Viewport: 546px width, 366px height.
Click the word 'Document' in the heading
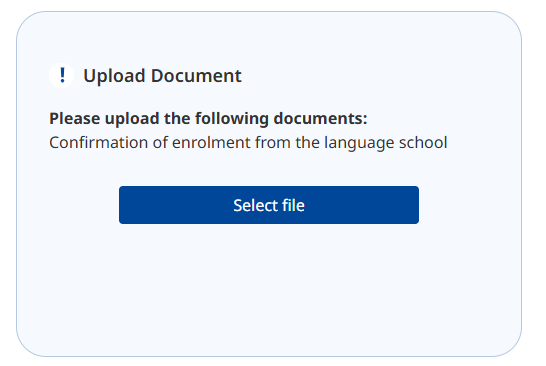(196, 76)
